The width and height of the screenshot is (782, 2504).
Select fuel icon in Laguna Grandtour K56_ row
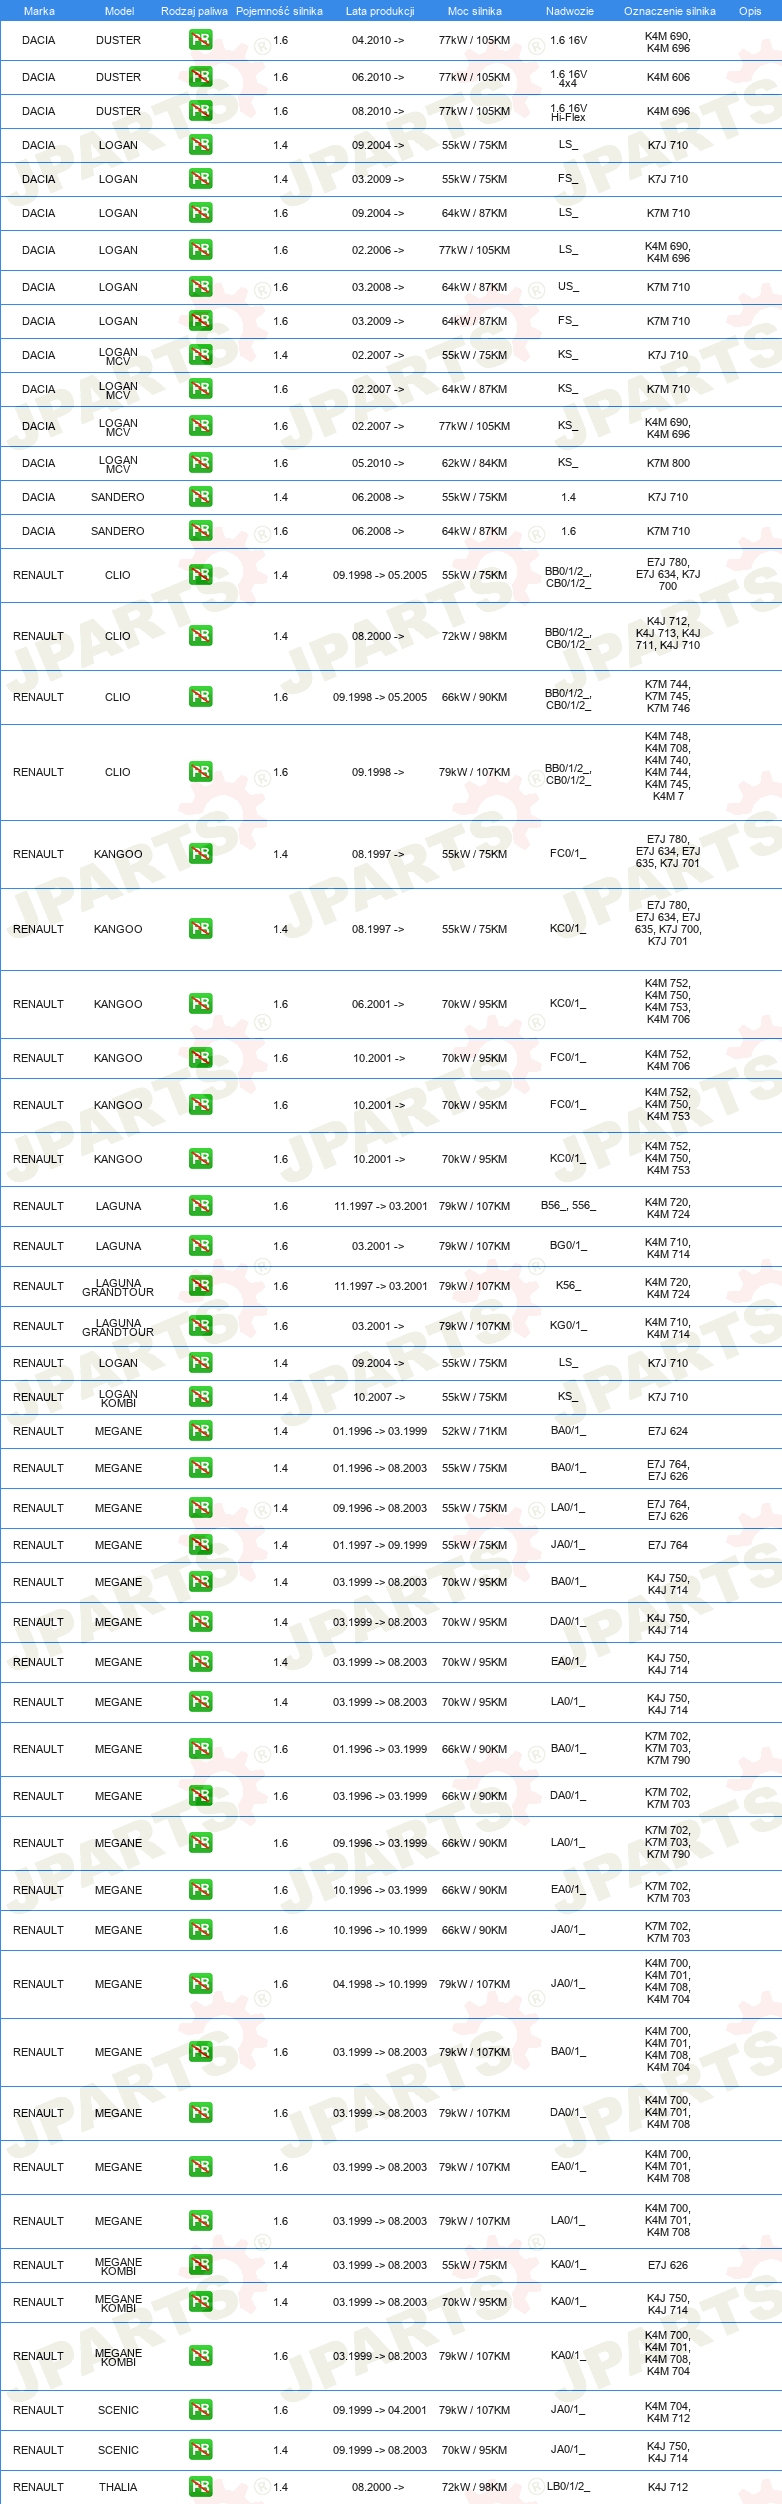[x=200, y=1286]
